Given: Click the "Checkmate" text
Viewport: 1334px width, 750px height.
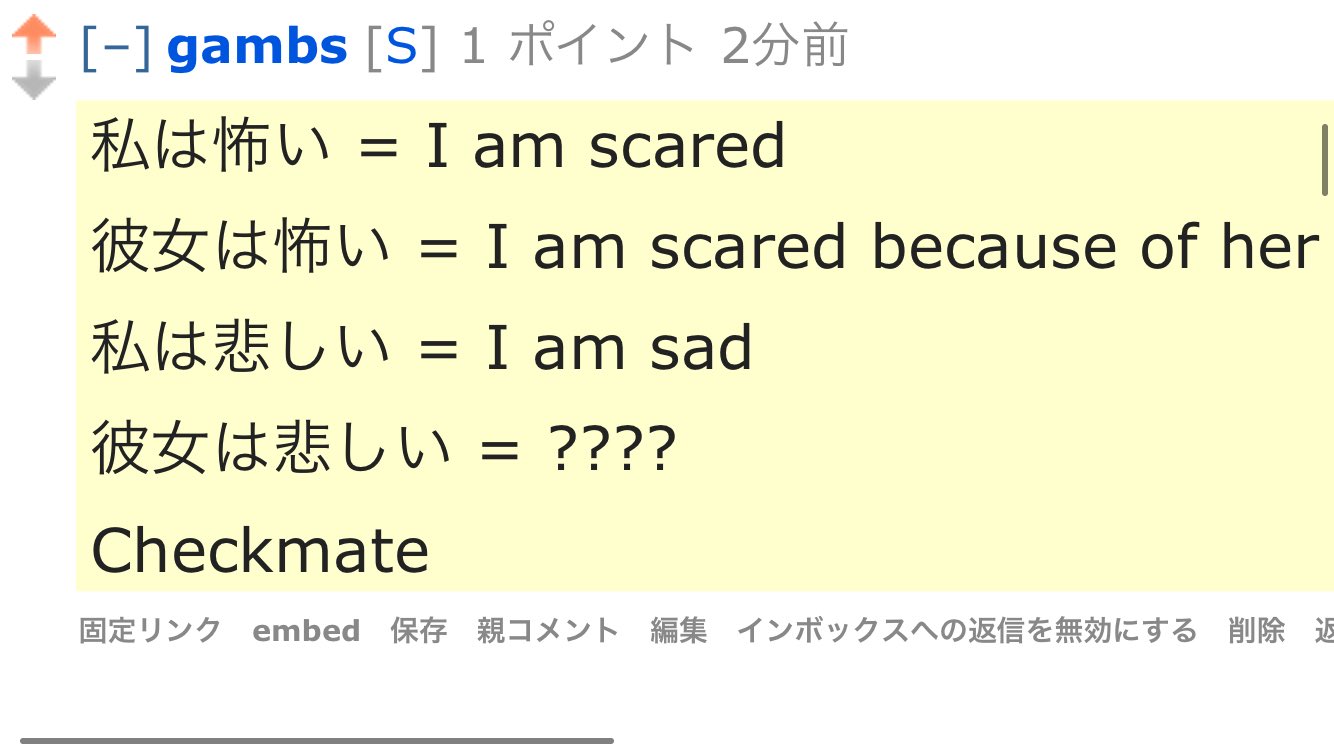Looking at the screenshot, I should click(260, 551).
